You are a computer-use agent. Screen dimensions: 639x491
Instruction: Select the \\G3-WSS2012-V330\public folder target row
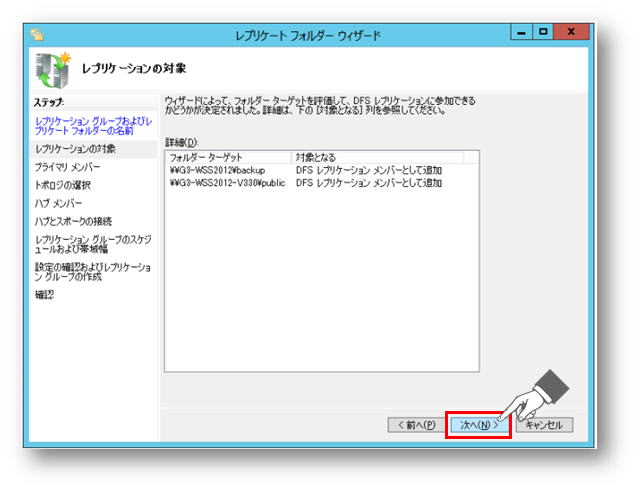322,183
